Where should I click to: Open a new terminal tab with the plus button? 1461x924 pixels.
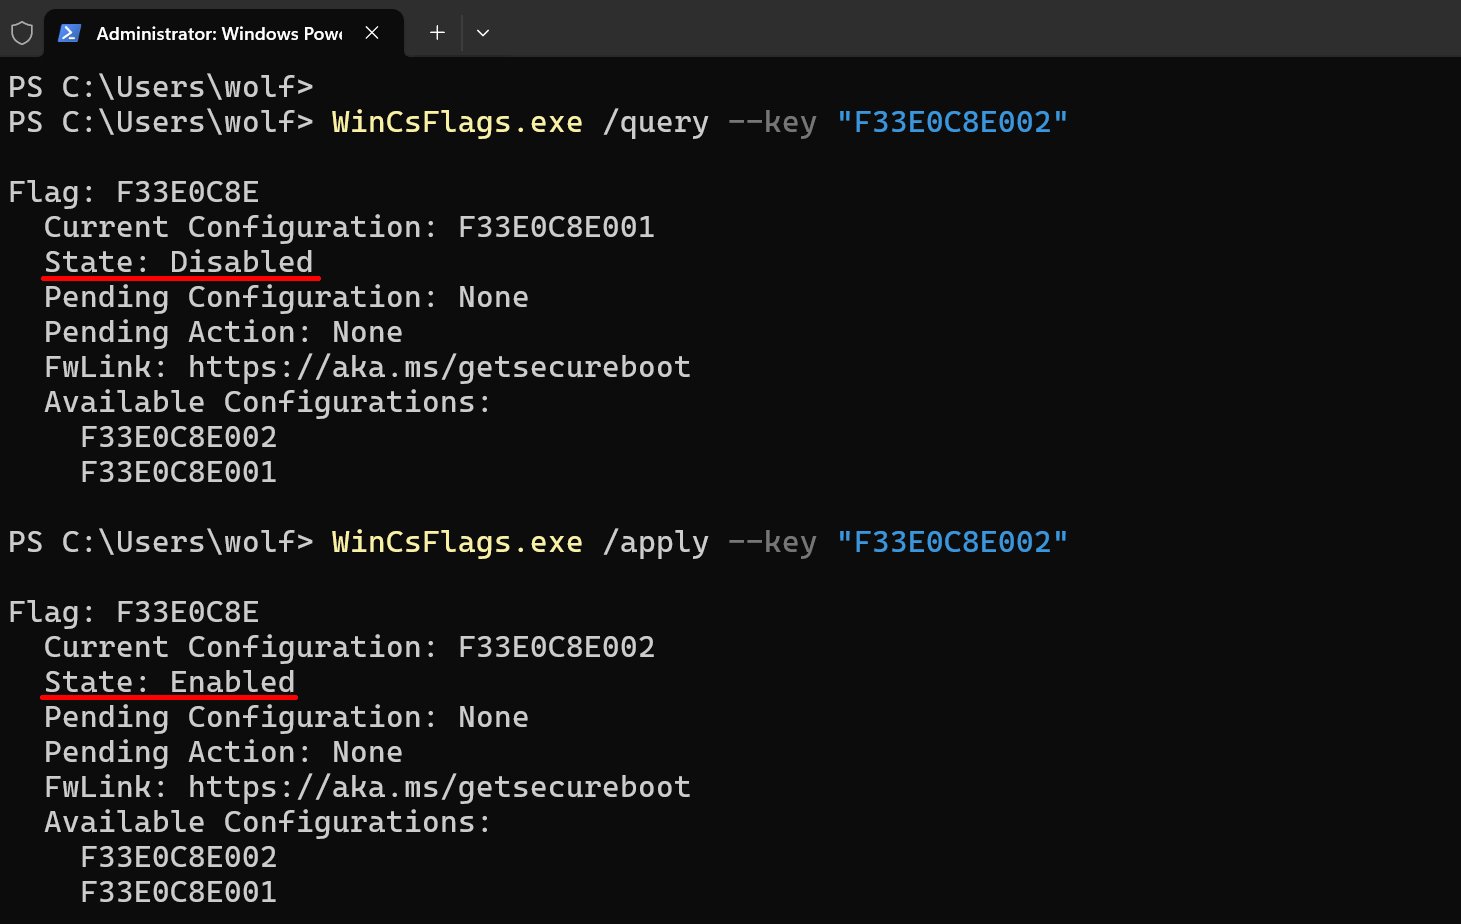point(436,32)
